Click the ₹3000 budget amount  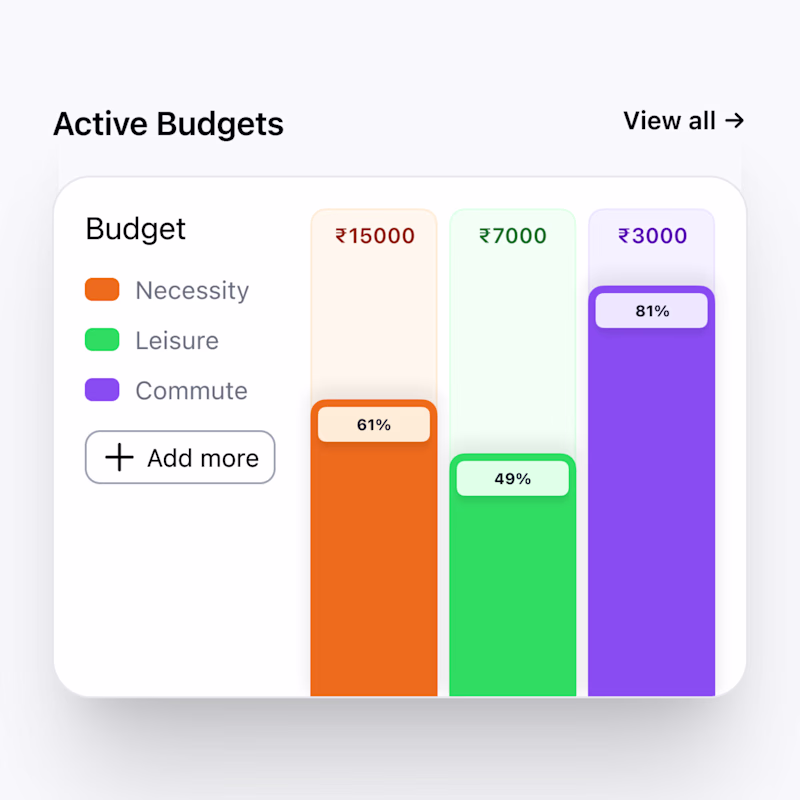point(652,236)
